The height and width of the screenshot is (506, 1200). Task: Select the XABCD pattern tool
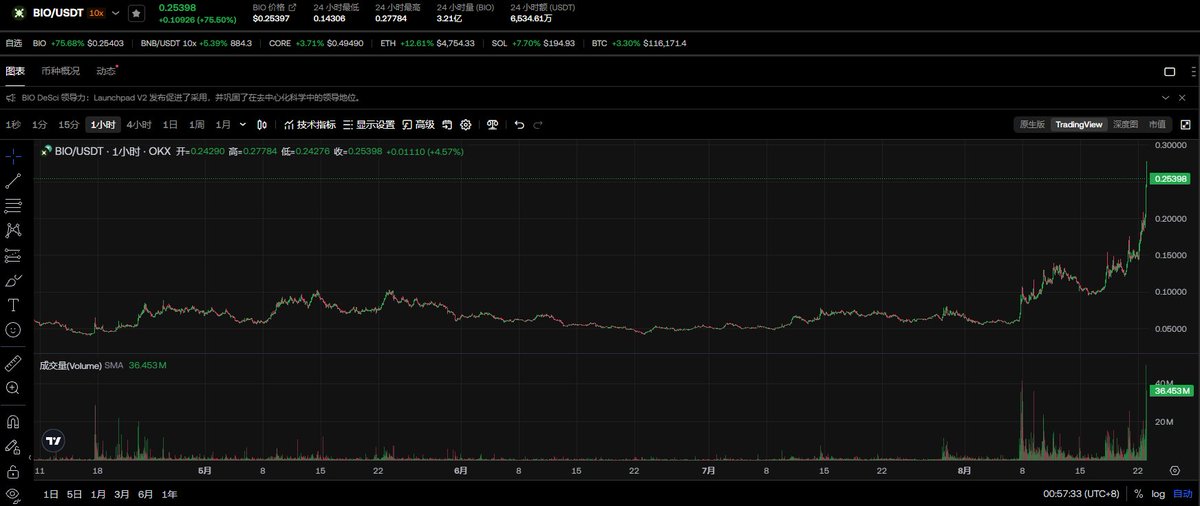point(13,230)
